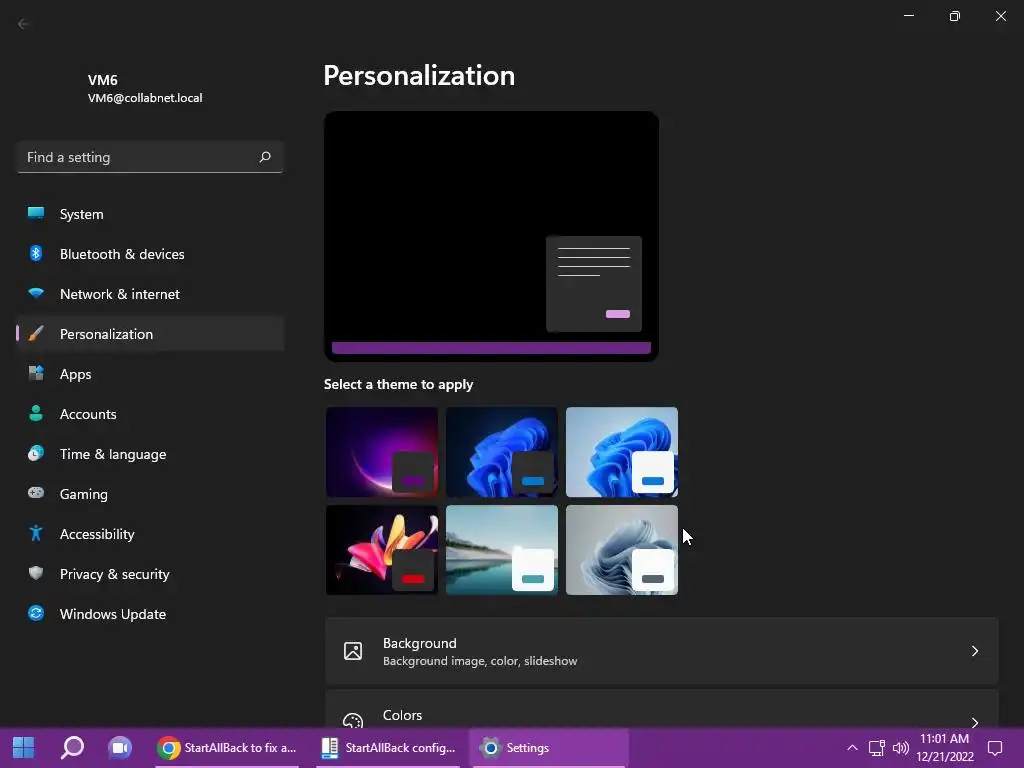The height and width of the screenshot is (768, 1024).
Task: Go to Accounts settings
Action: tap(150, 414)
